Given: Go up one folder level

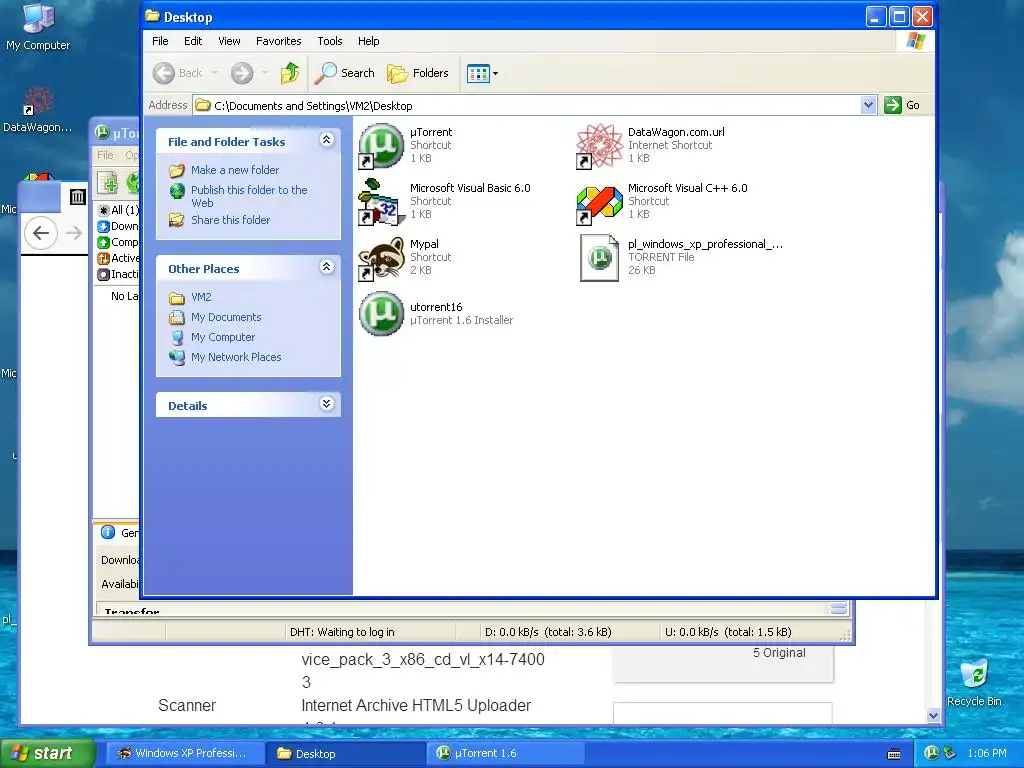Looking at the screenshot, I should (289, 73).
